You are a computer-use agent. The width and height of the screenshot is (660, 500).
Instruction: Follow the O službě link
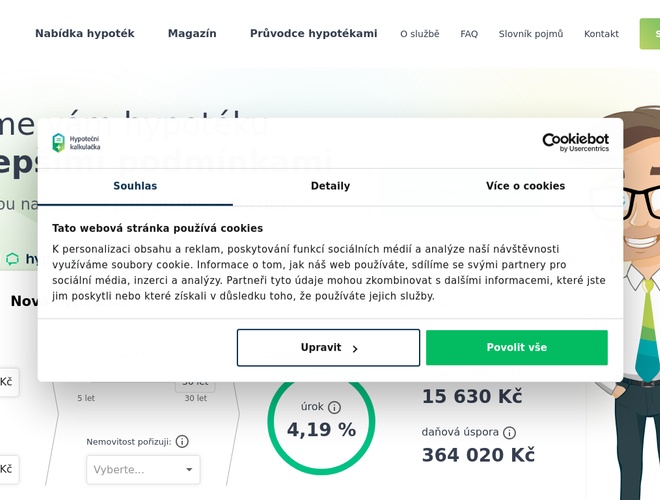(420, 34)
